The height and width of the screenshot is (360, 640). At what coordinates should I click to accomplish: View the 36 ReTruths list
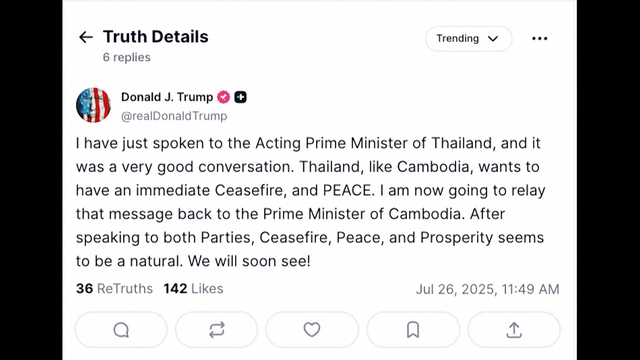[x=114, y=289]
